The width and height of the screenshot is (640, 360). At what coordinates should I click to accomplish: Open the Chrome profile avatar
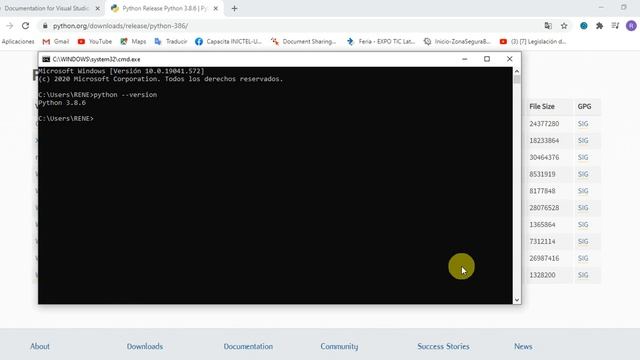pos(631,26)
